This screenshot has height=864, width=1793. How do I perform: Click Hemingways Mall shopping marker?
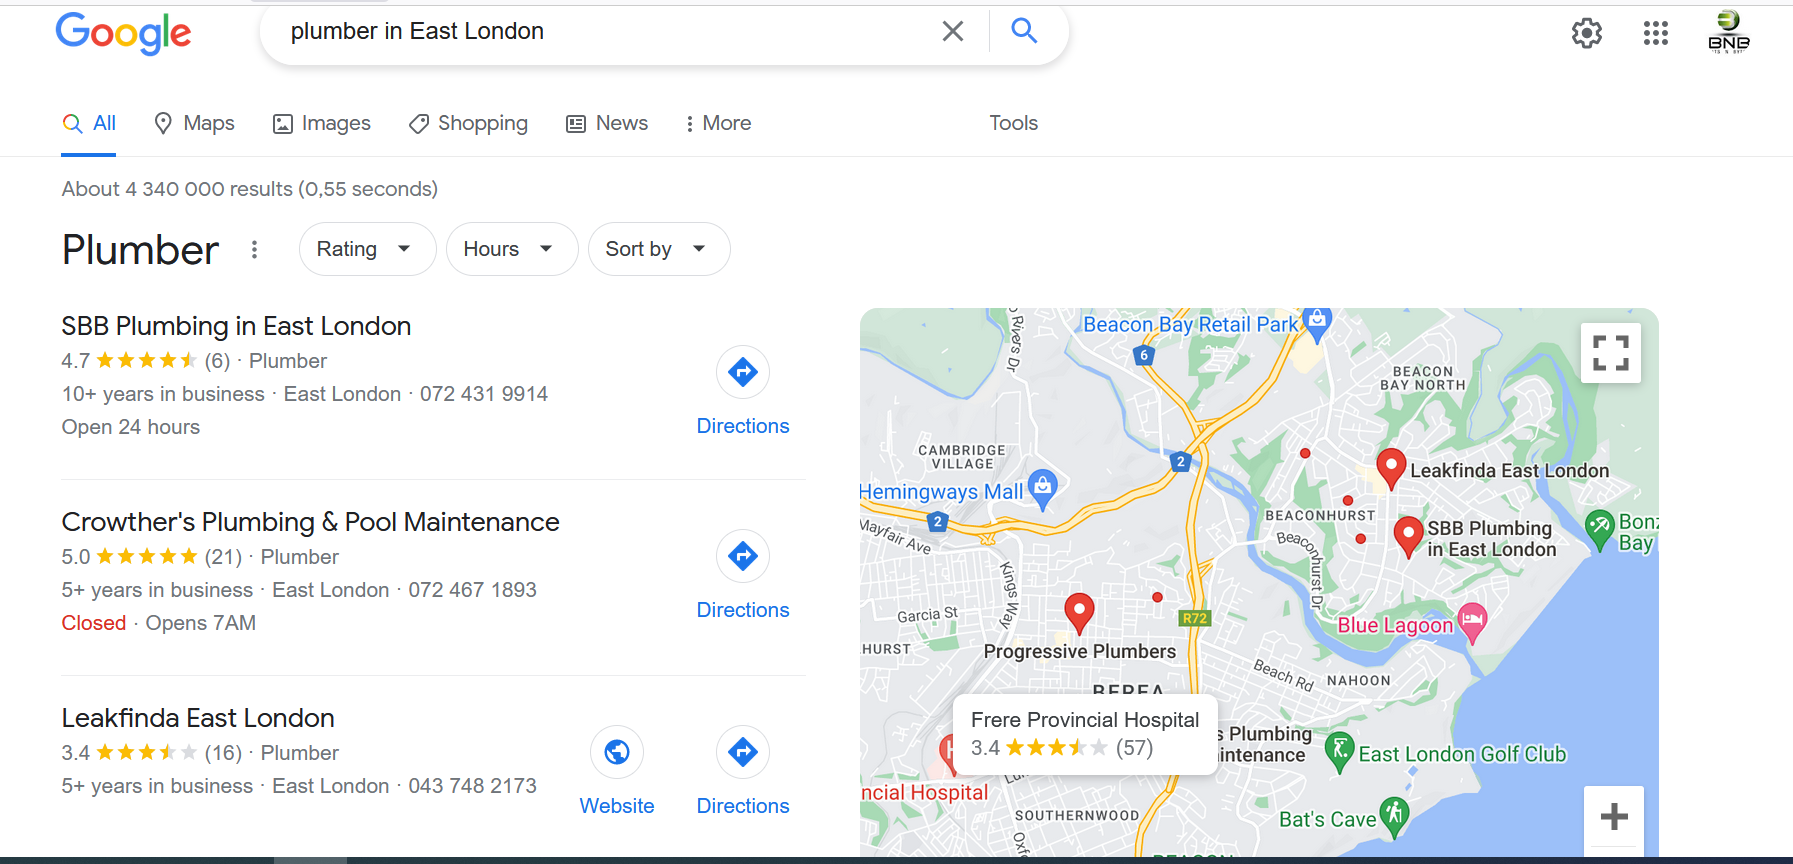pos(1043,489)
